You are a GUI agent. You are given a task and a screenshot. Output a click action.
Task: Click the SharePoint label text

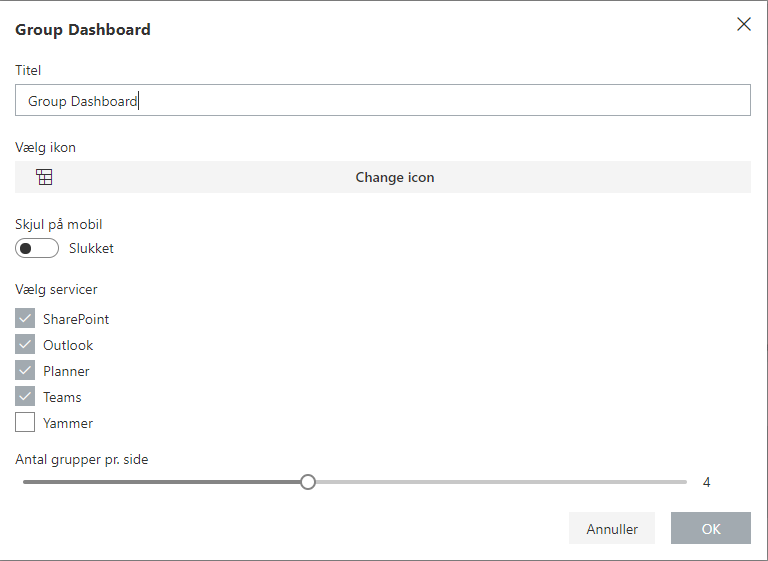pyautogui.click(x=76, y=319)
